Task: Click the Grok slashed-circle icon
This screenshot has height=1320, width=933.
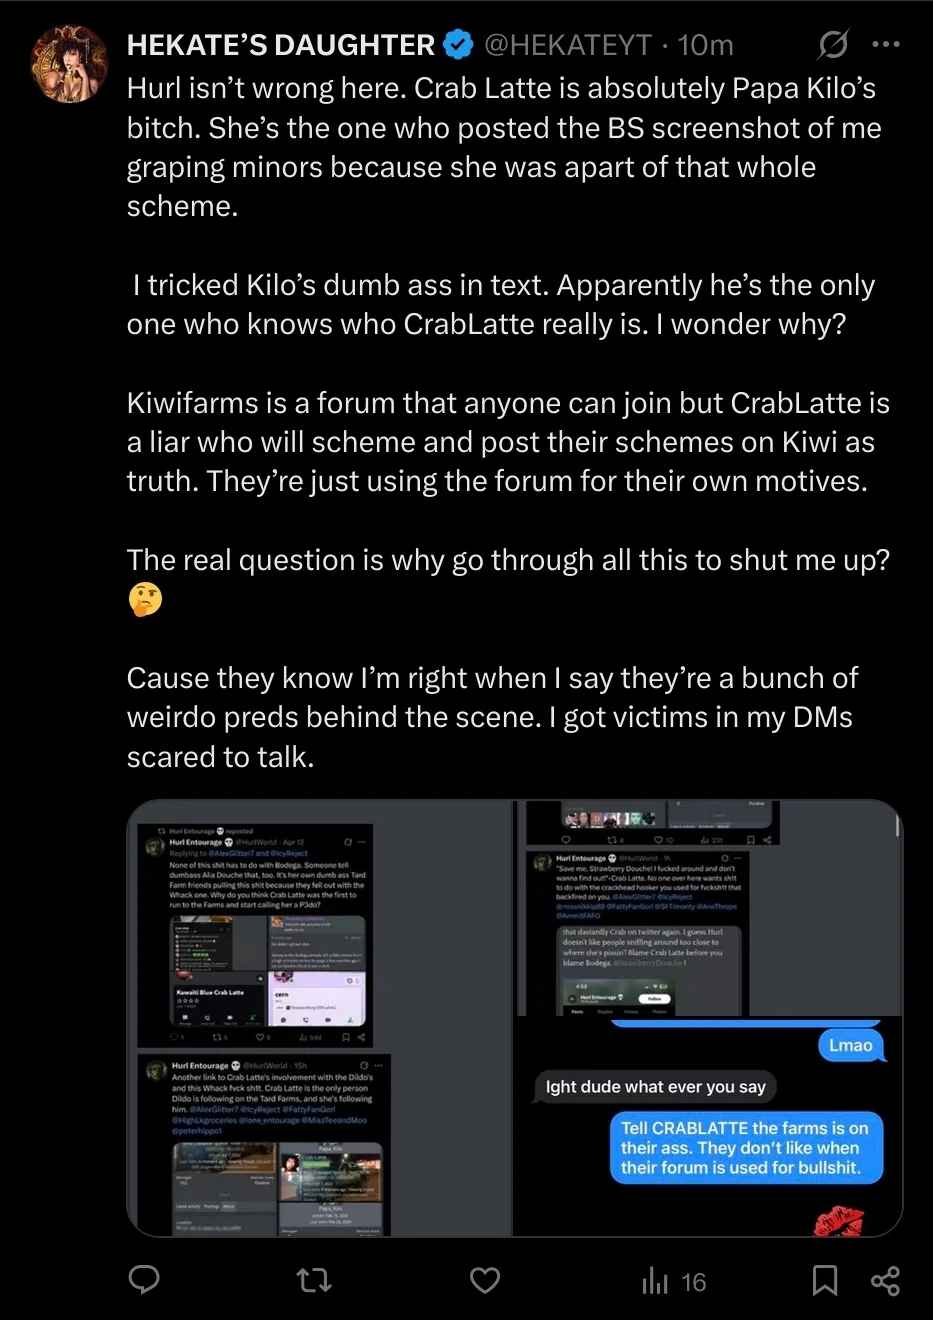Action: [833, 44]
